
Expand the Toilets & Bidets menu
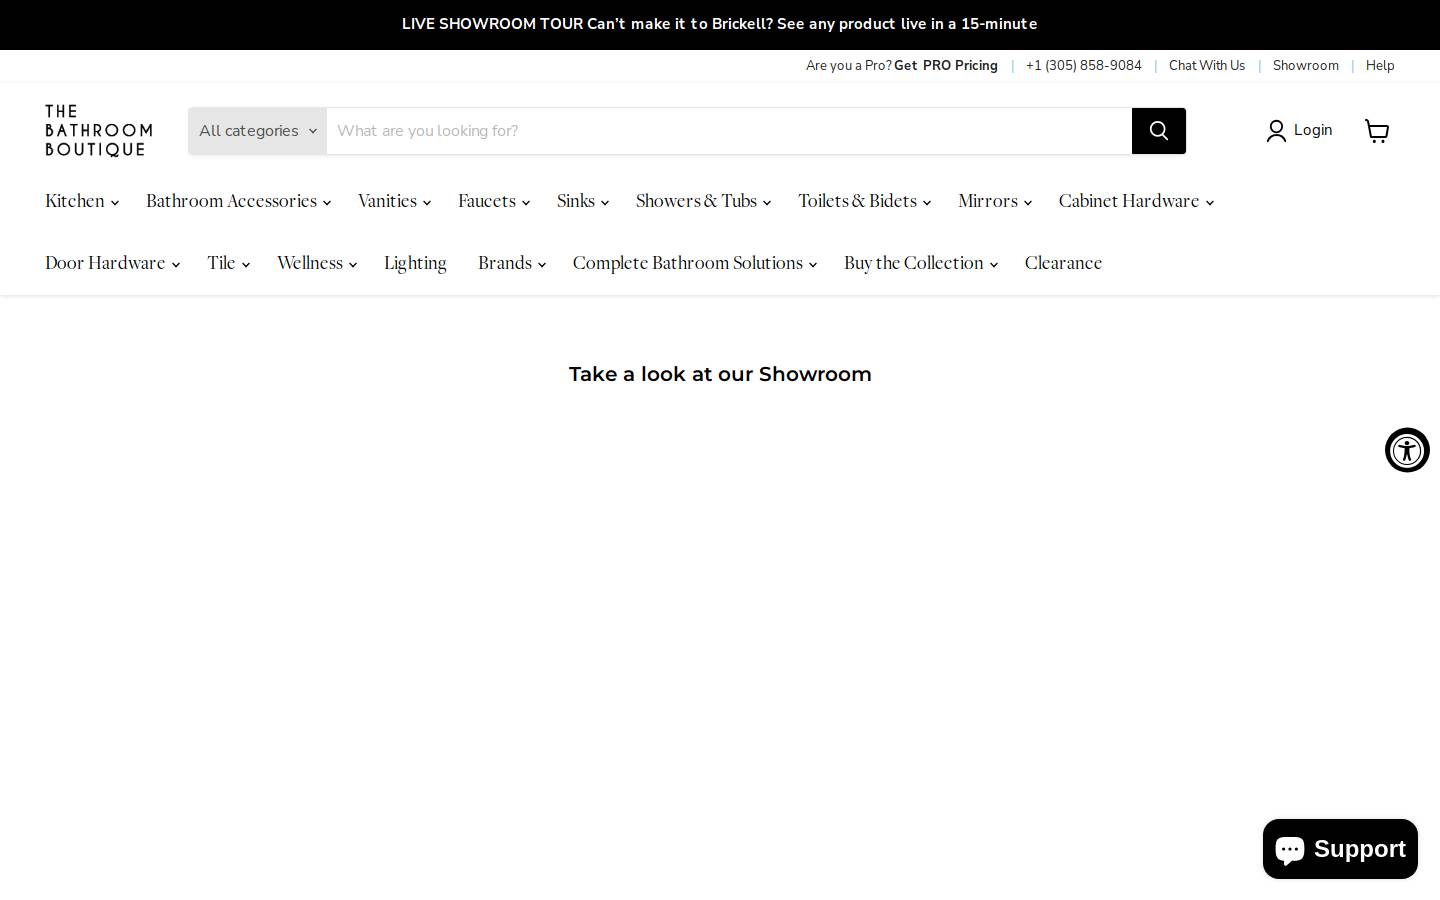pyautogui.click(x=864, y=201)
